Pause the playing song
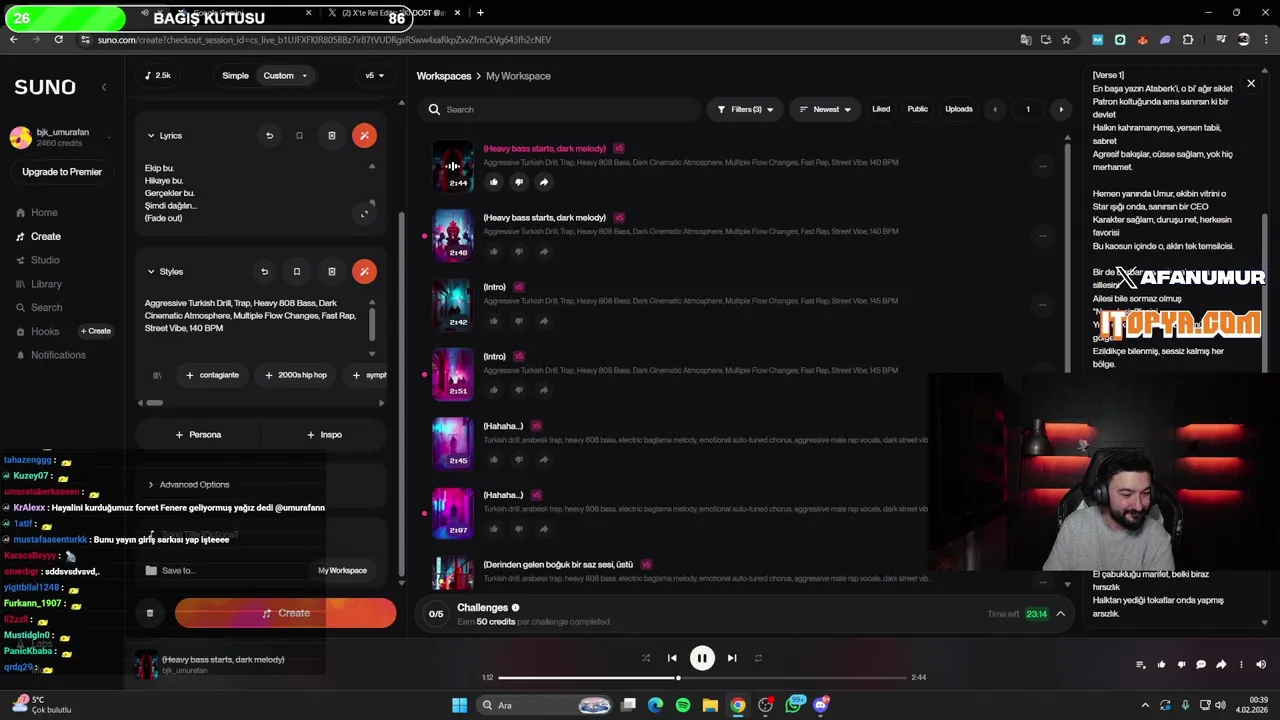The image size is (1280, 720). tap(702, 658)
